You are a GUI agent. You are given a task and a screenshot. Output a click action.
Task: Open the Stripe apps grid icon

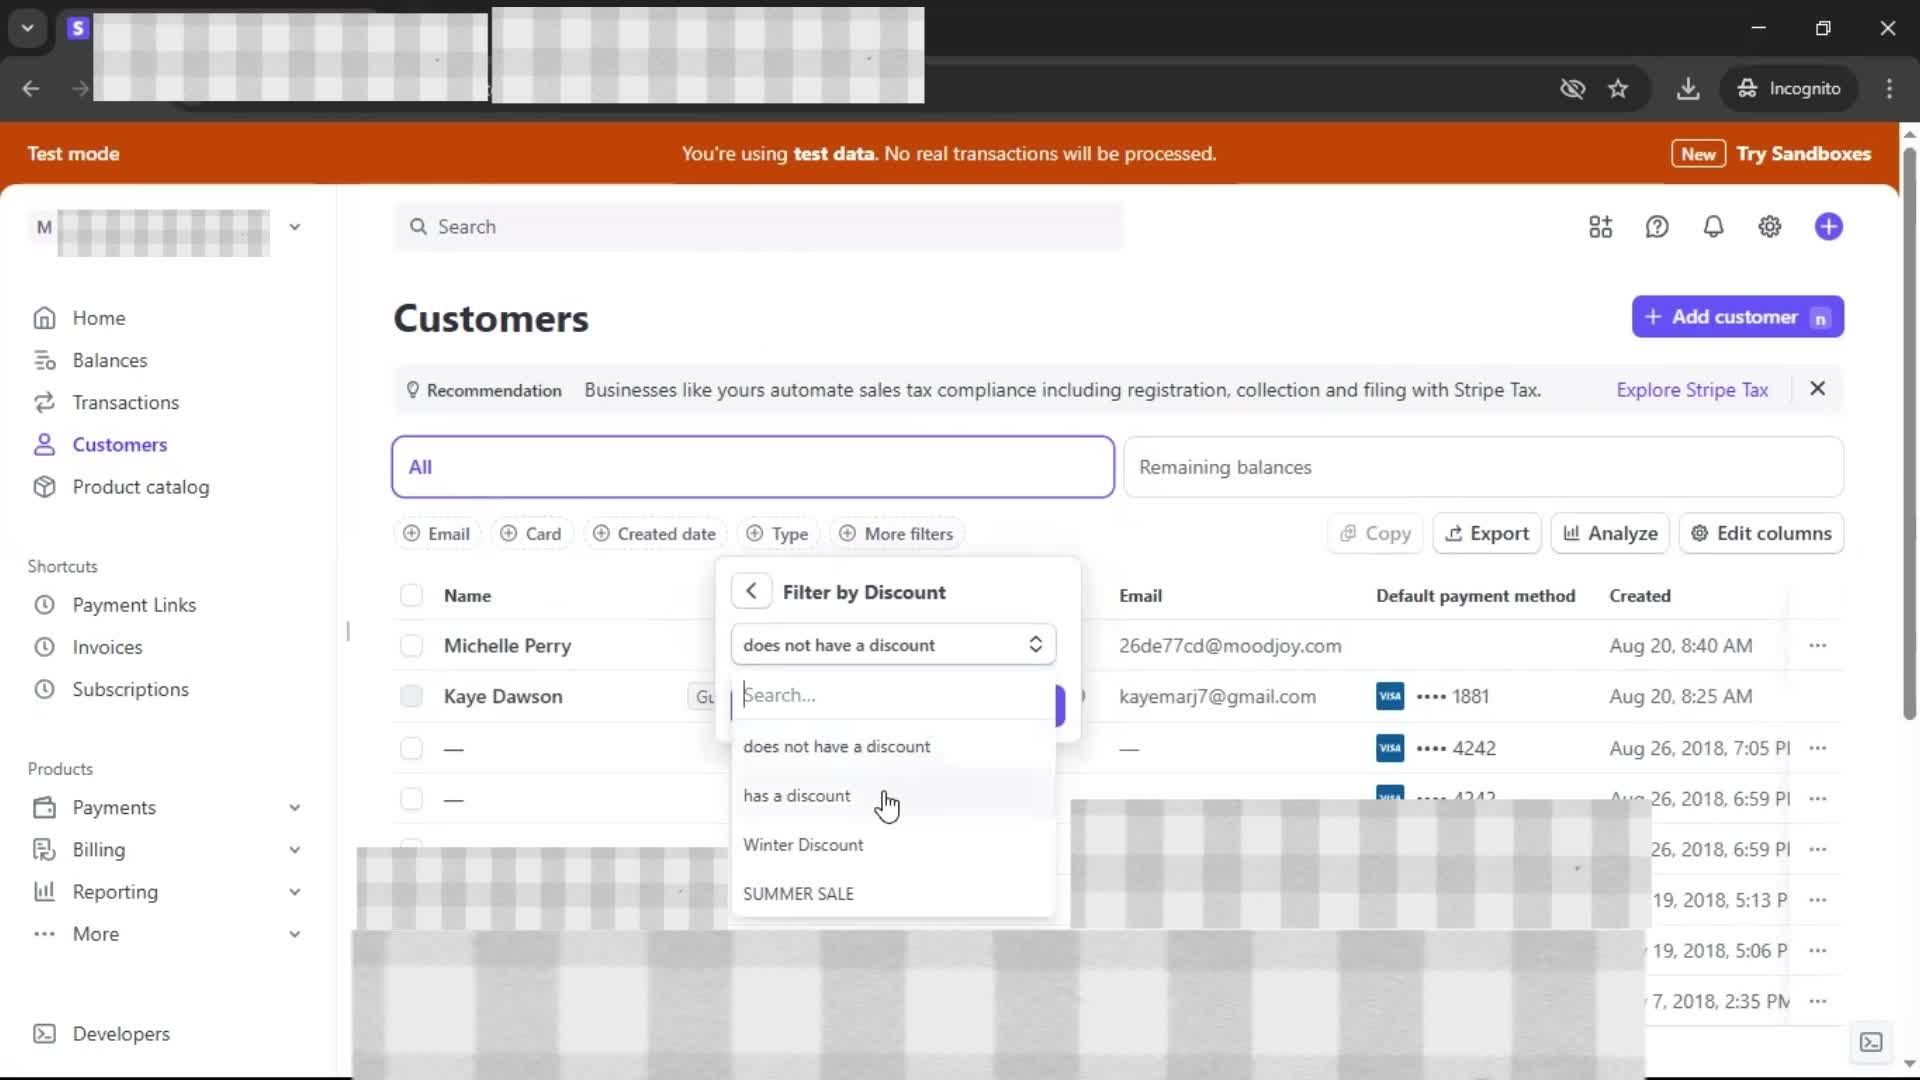tap(1600, 227)
